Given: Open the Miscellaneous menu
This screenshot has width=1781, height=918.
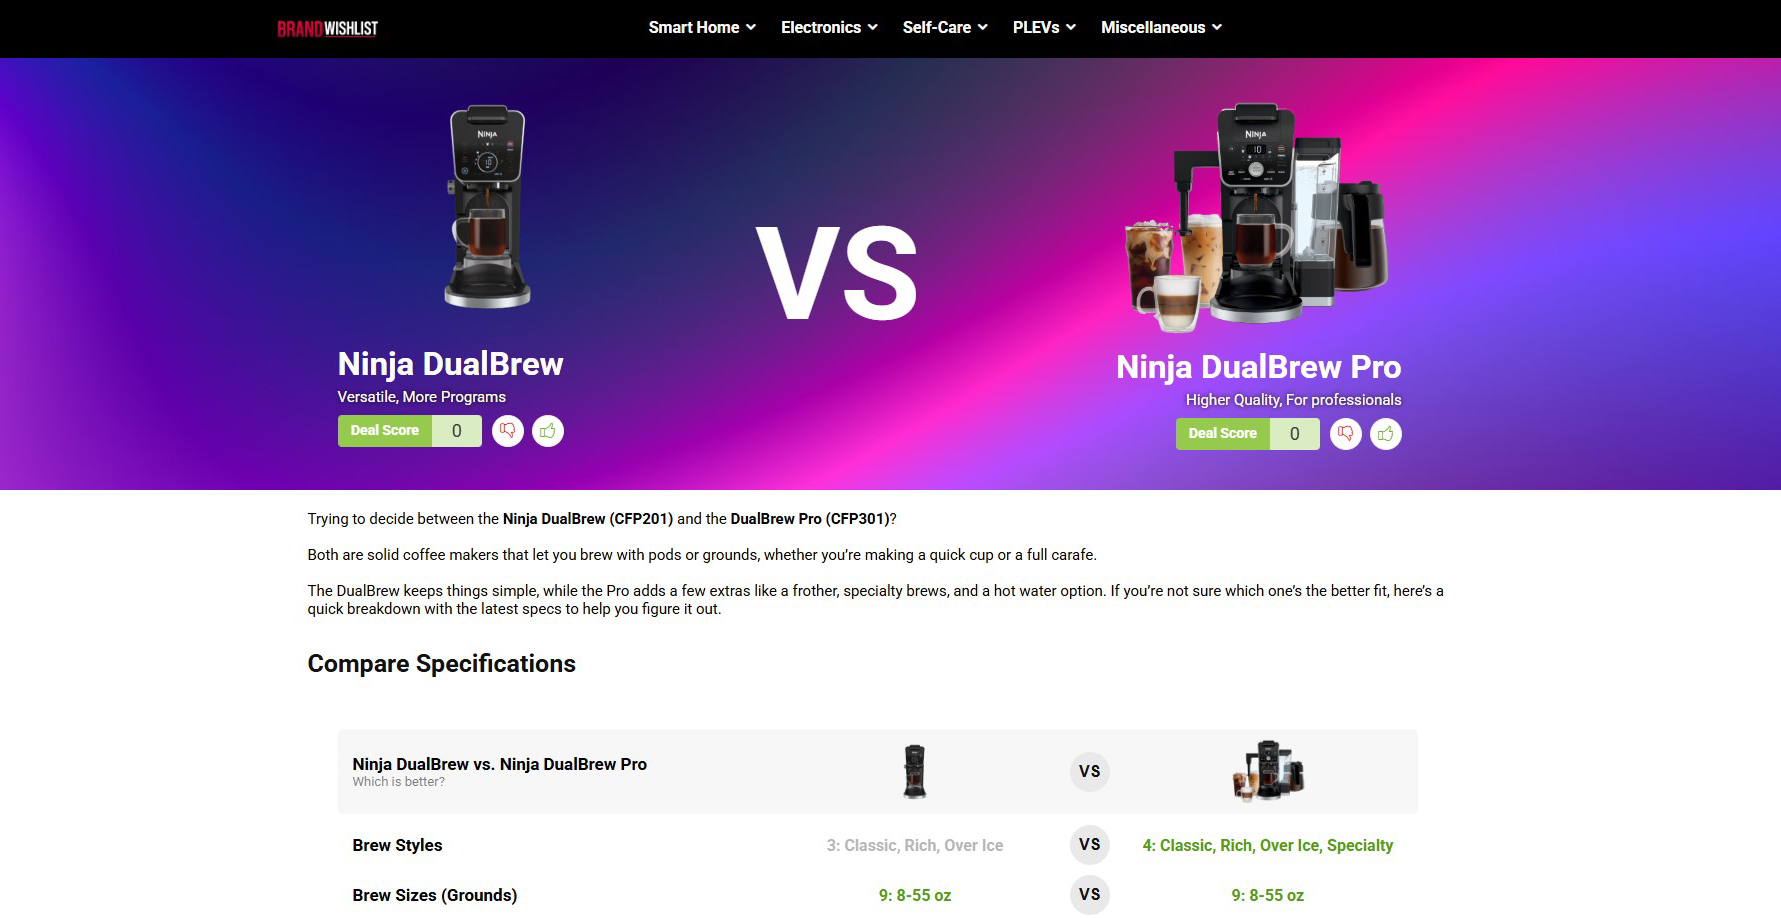Looking at the screenshot, I should coord(1161,28).
